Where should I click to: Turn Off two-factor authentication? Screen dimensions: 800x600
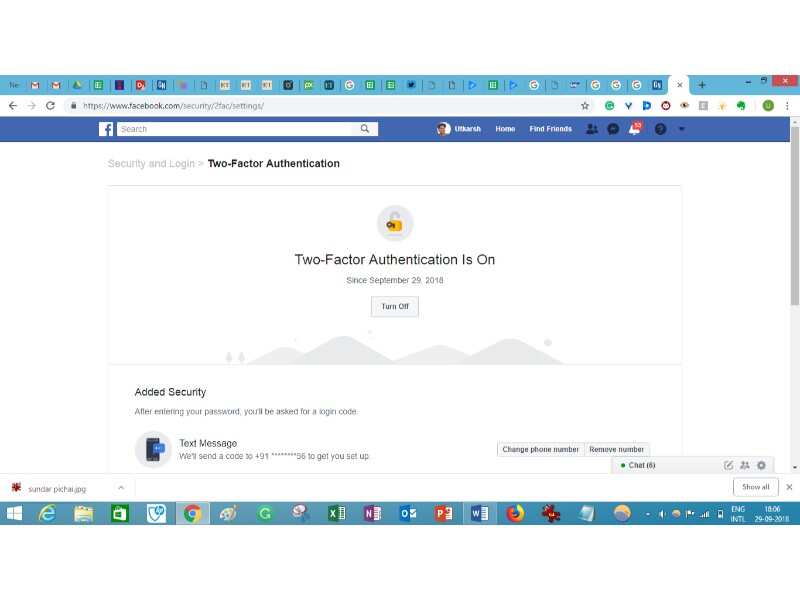pyautogui.click(x=395, y=307)
